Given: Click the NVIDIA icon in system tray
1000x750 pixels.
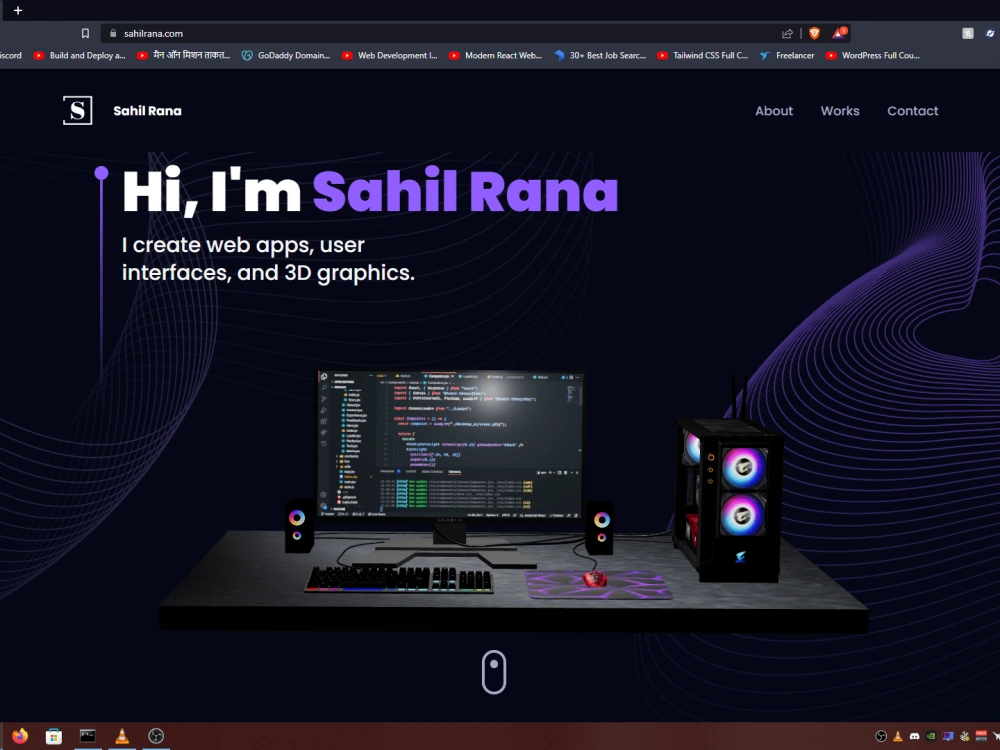Looking at the screenshot, I should (x=931, y=737).
